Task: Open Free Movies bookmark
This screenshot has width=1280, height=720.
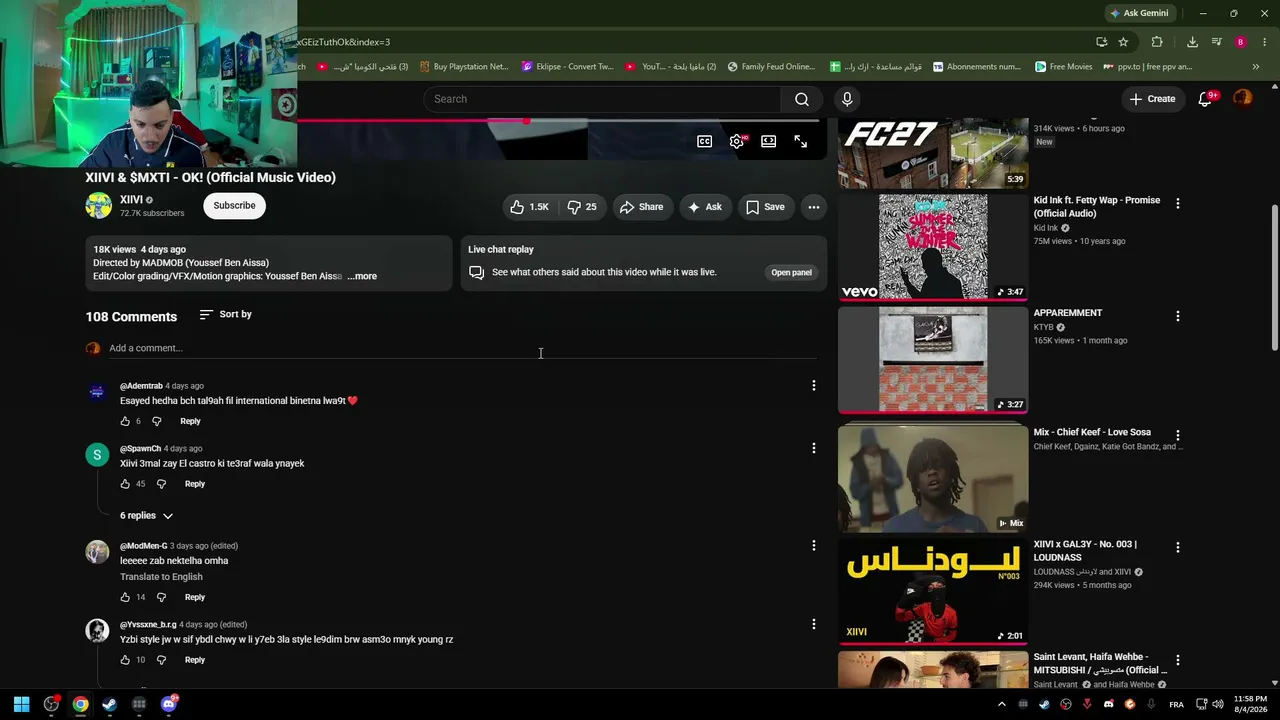Action: [1063, 67]
